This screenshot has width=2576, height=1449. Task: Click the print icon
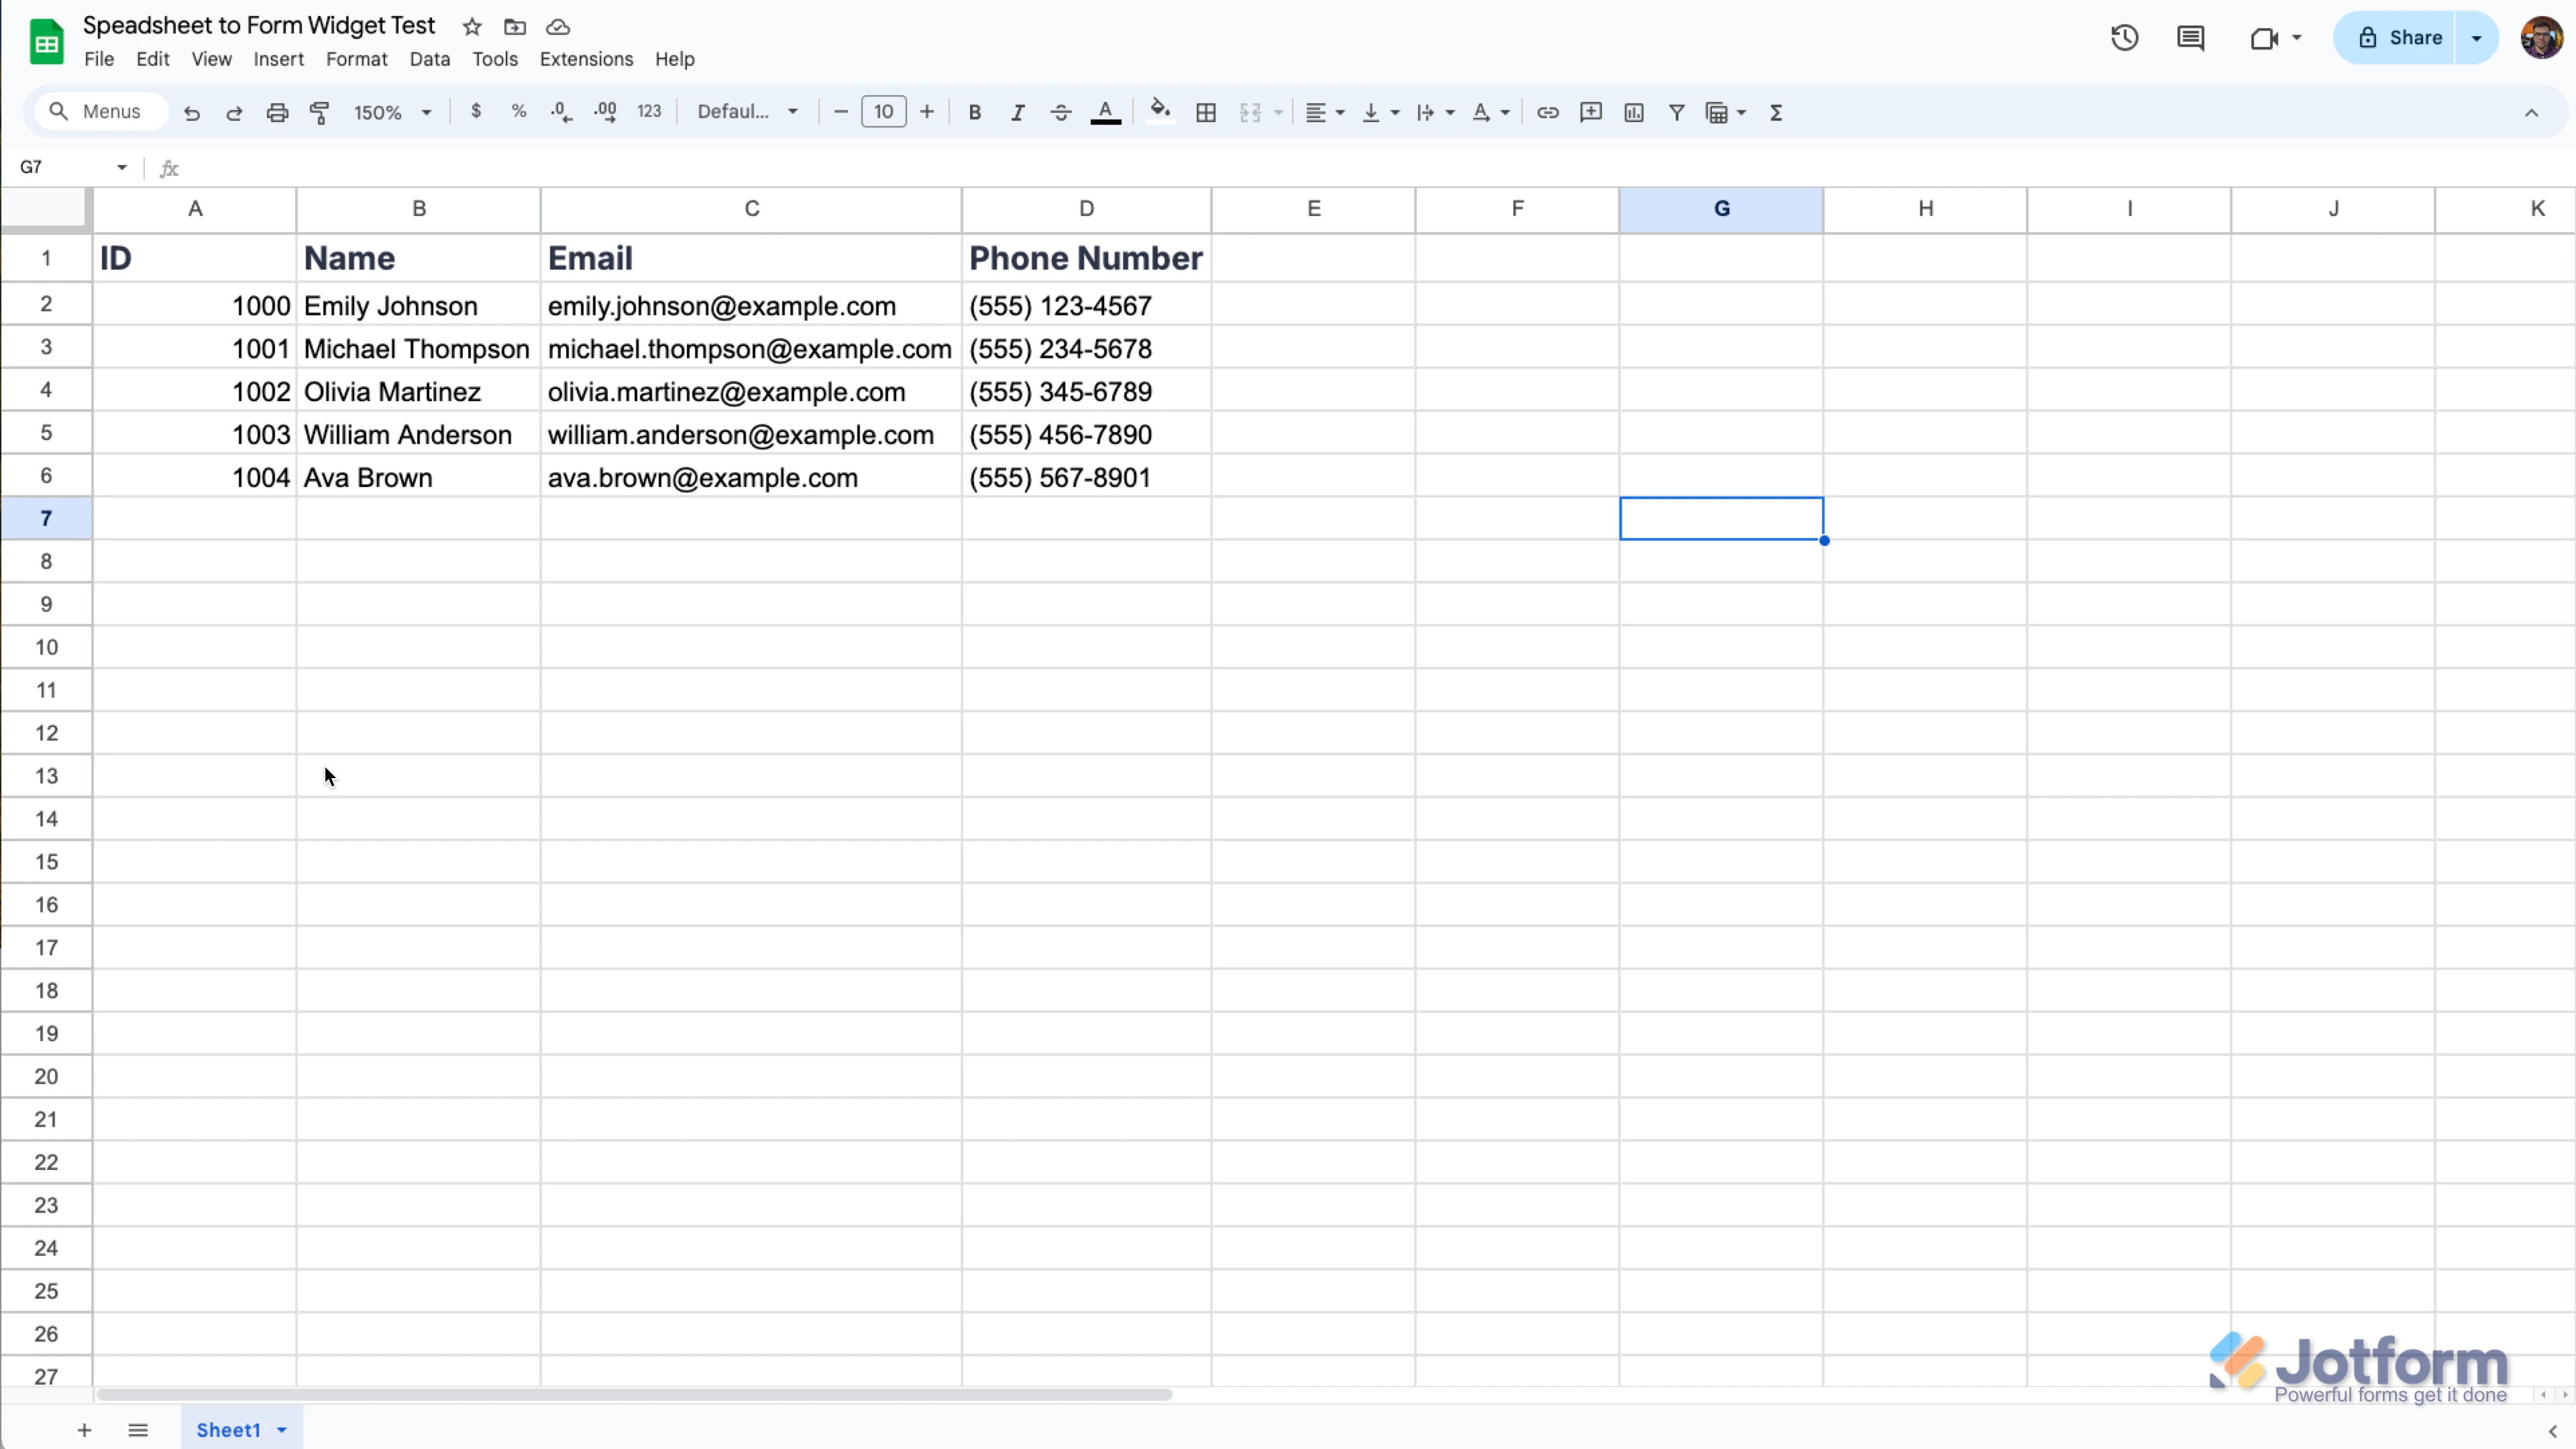[x=277, y=112]
